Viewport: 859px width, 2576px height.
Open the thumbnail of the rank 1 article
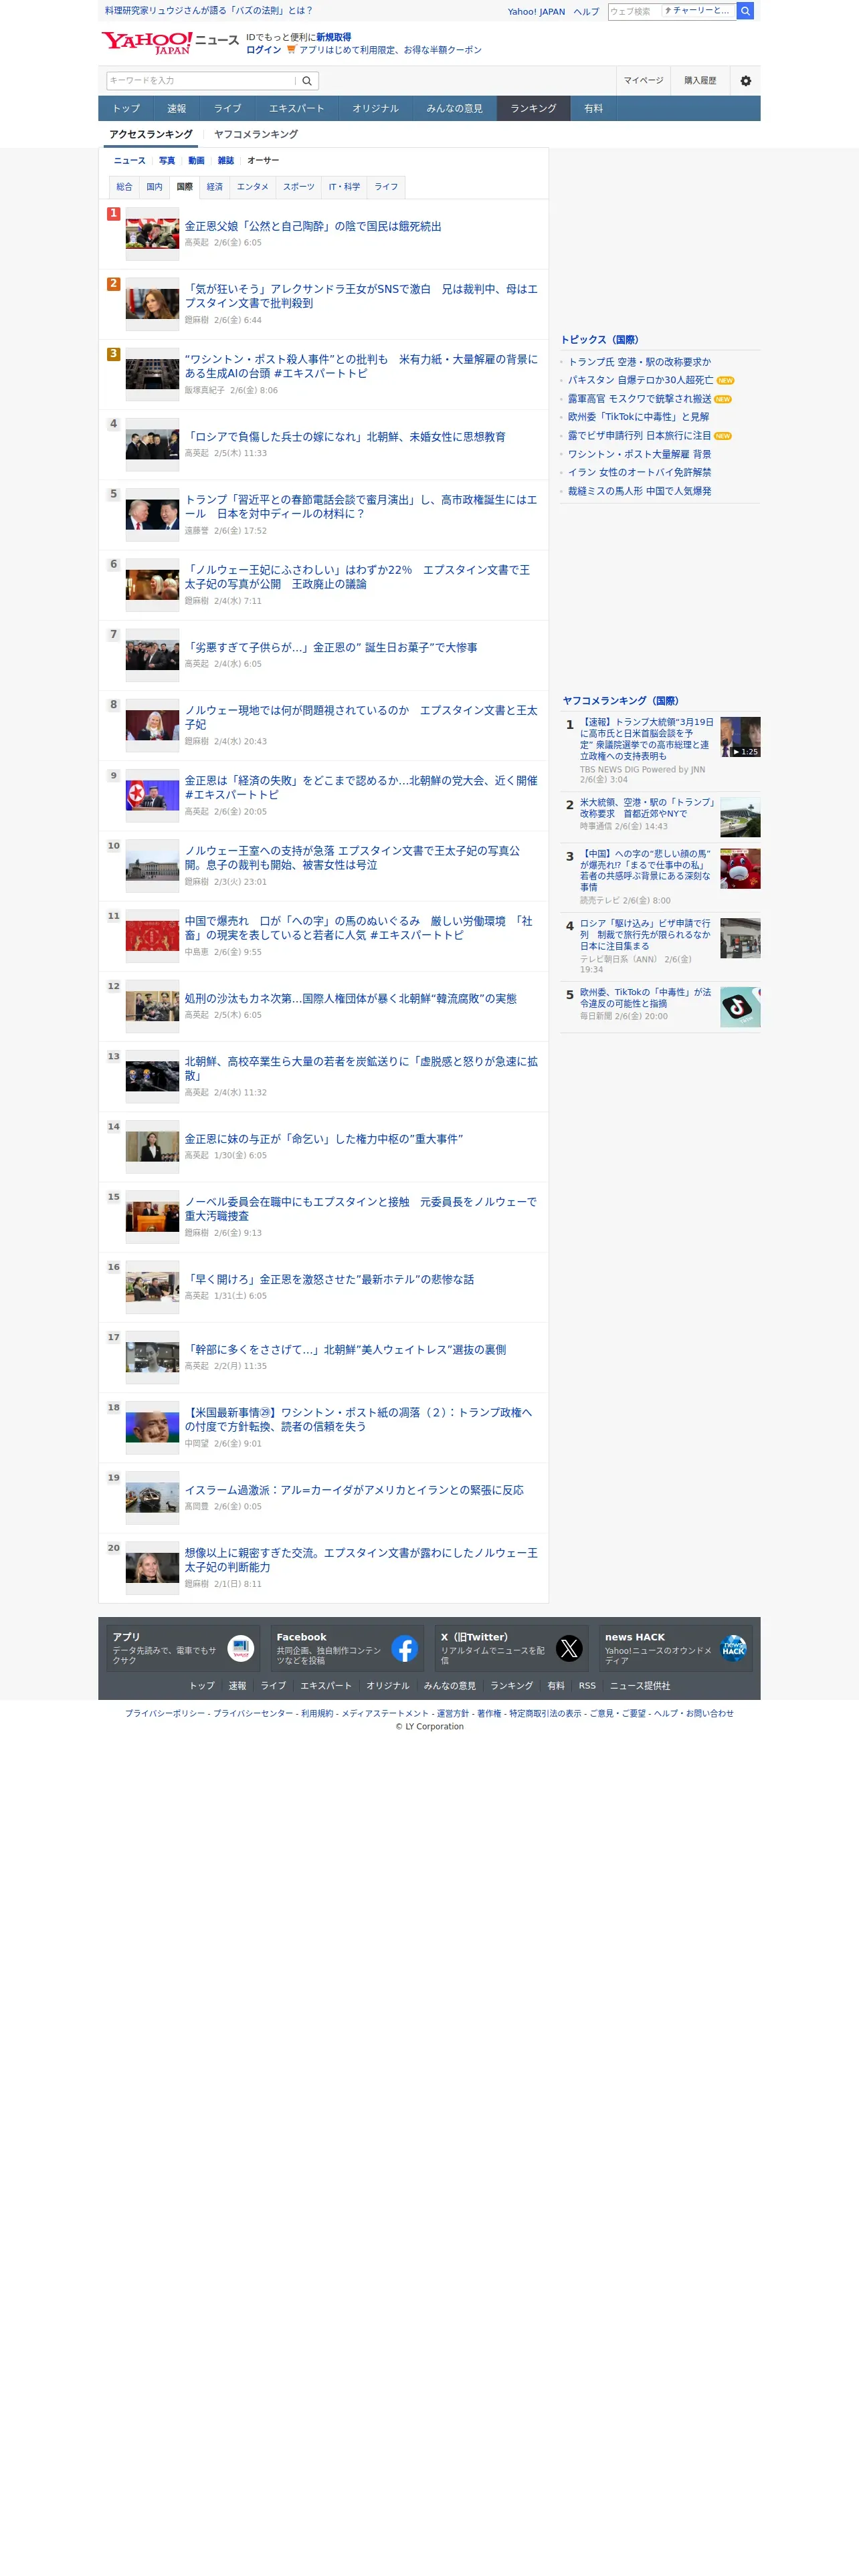pyautogui.click(x=152, y=234)
